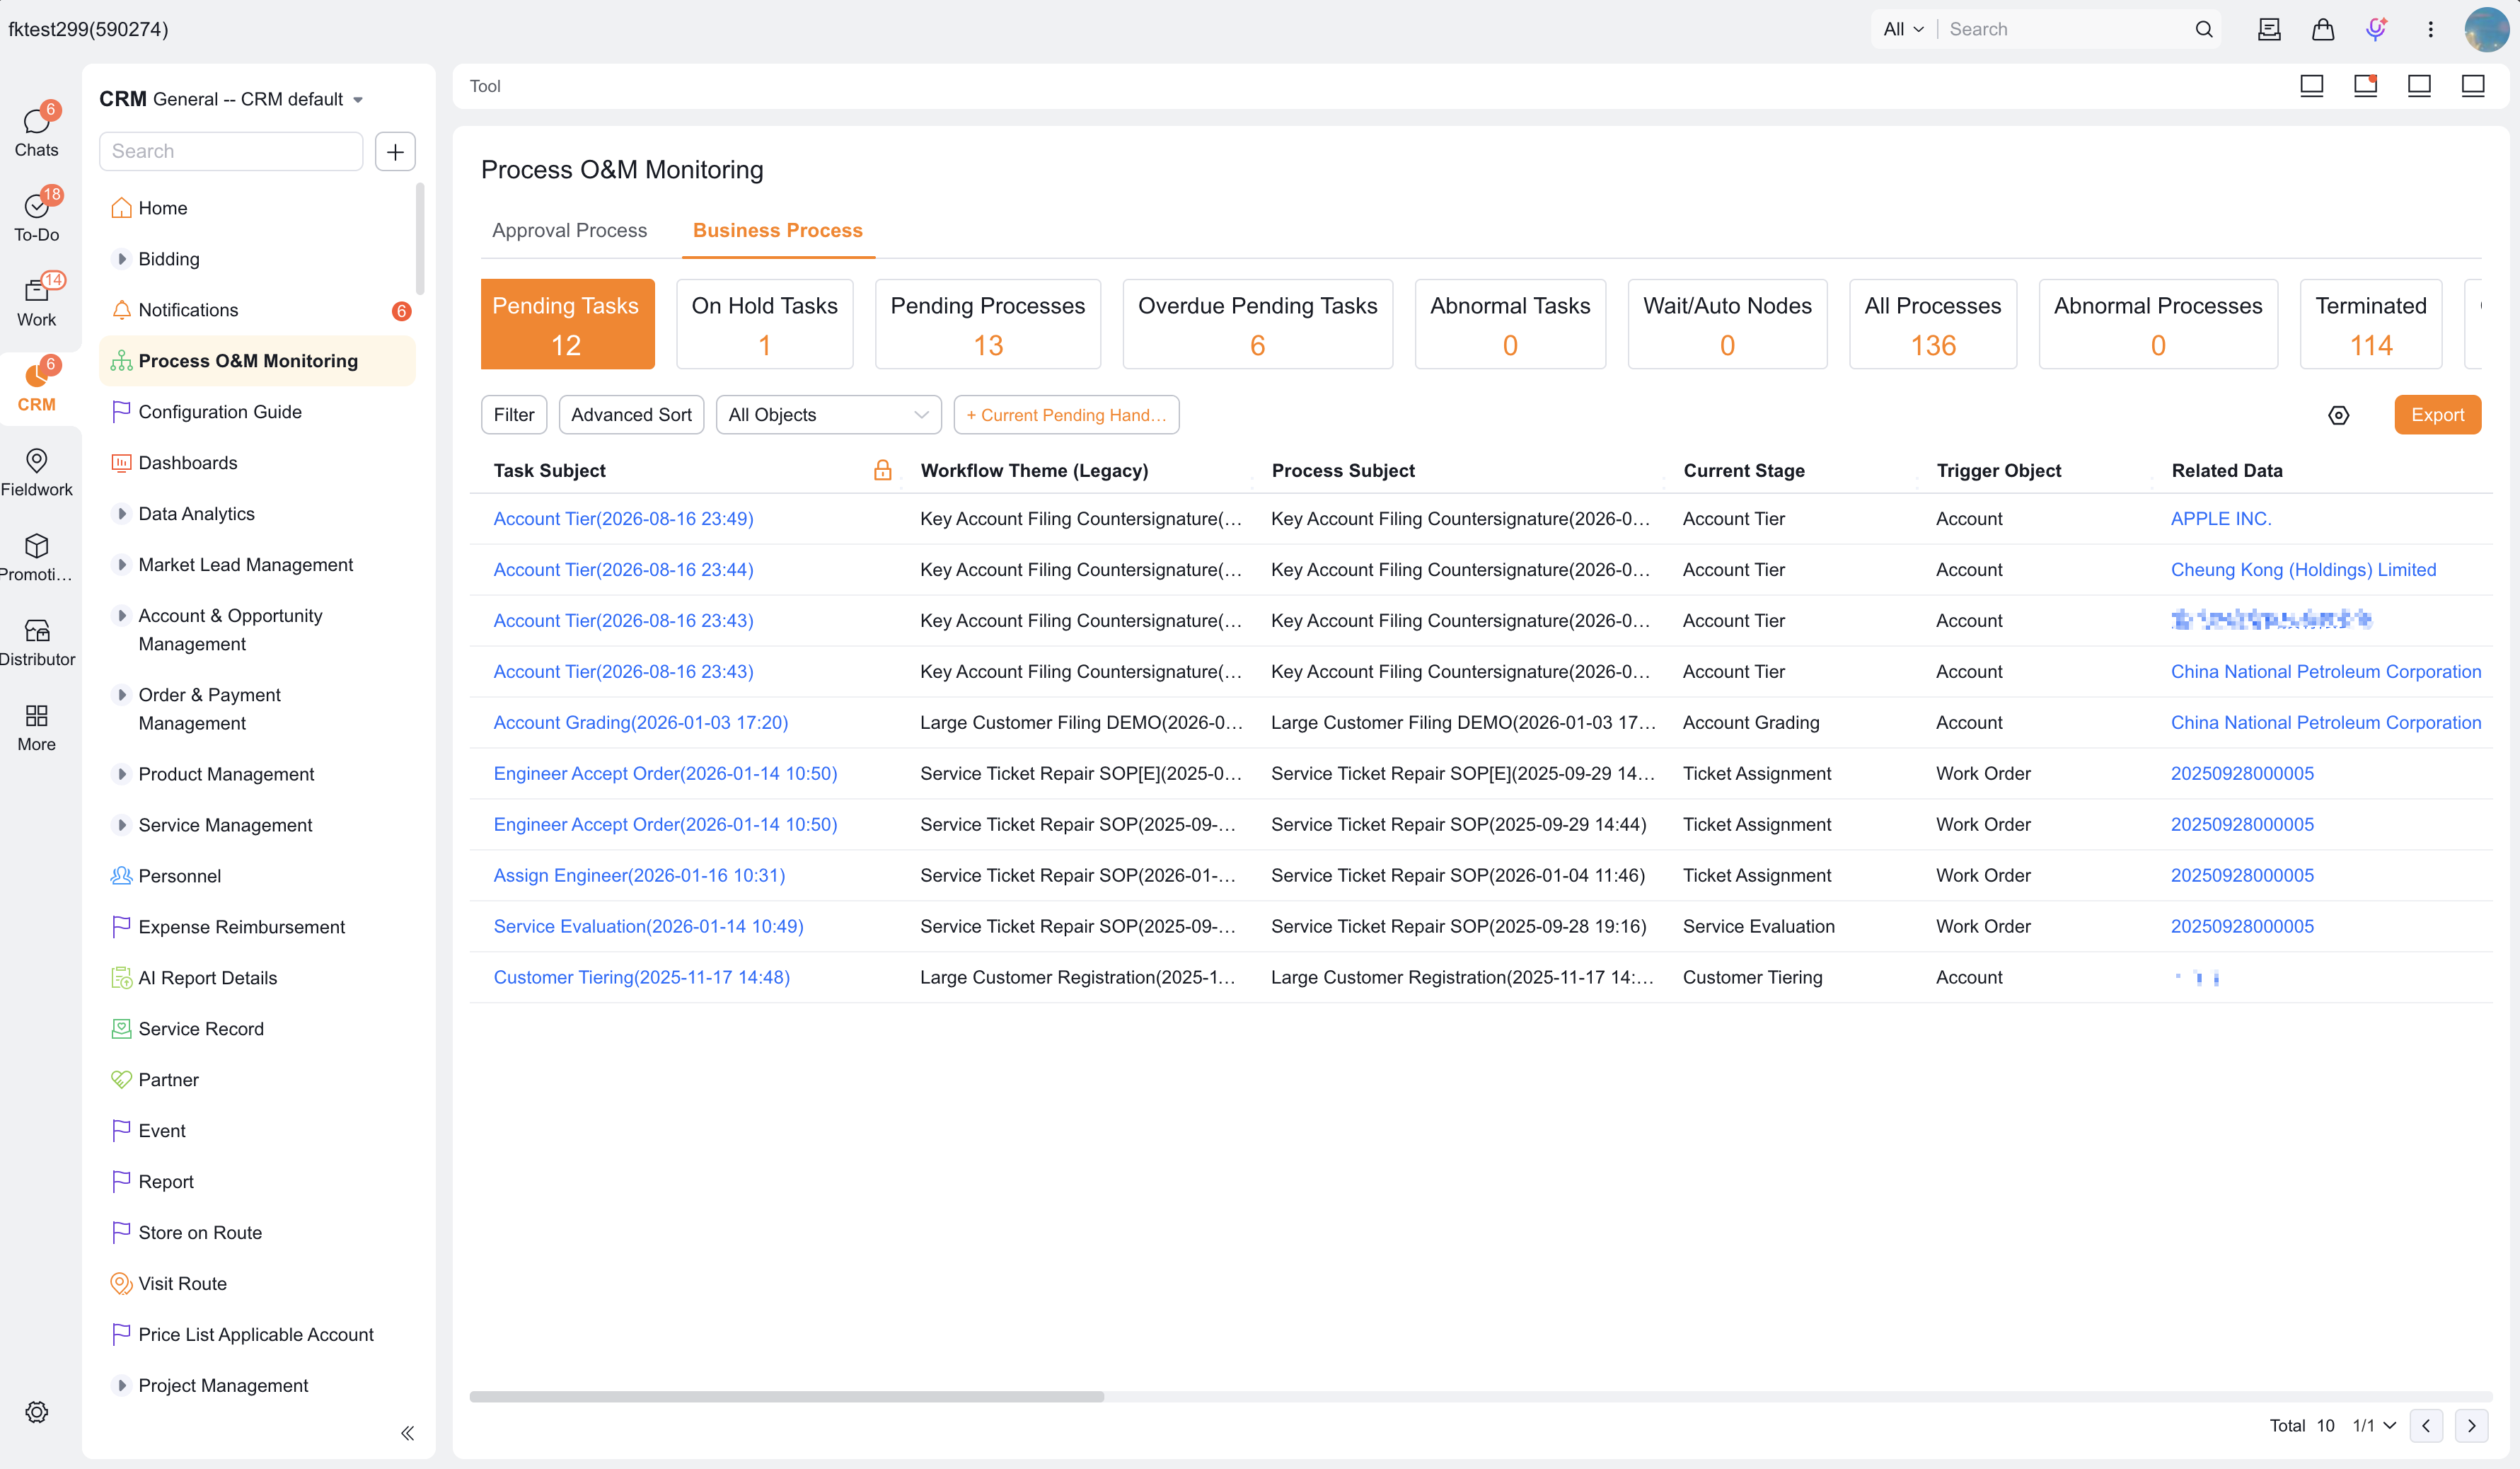Screen dimensions: 2520x1469
Task: Open the Promotion section icon
Action: point(37,546)
